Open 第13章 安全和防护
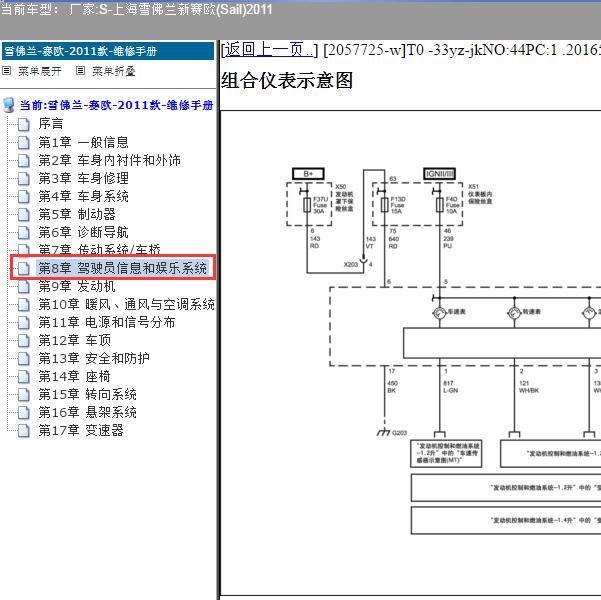601x600 pixels. tap(94, 358)
